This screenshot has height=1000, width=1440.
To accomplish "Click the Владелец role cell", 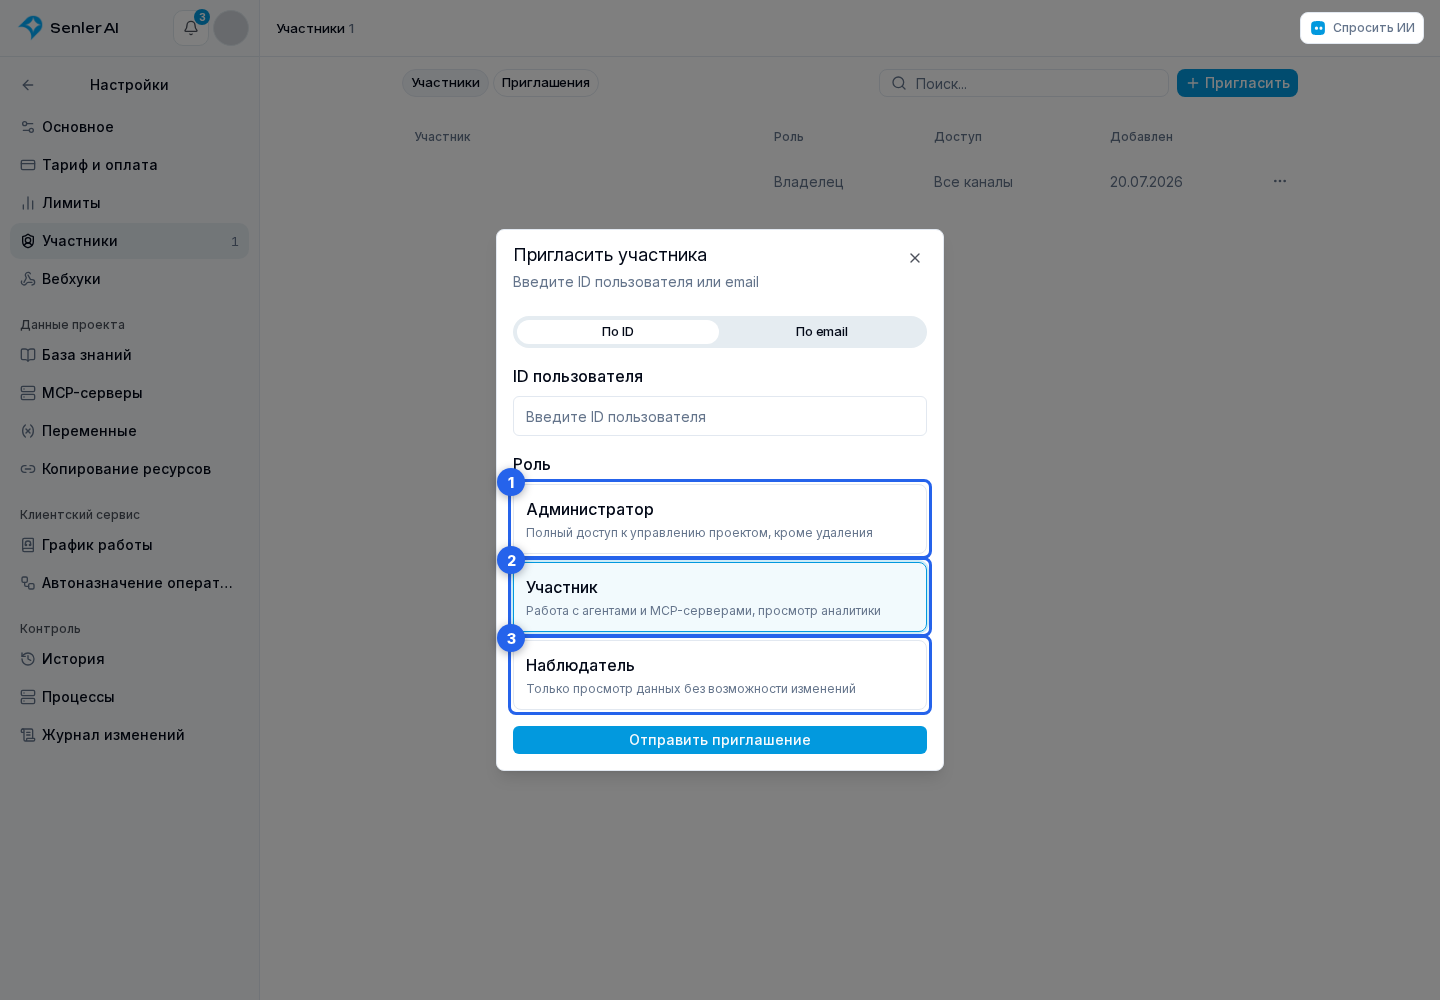I will 809,182.
